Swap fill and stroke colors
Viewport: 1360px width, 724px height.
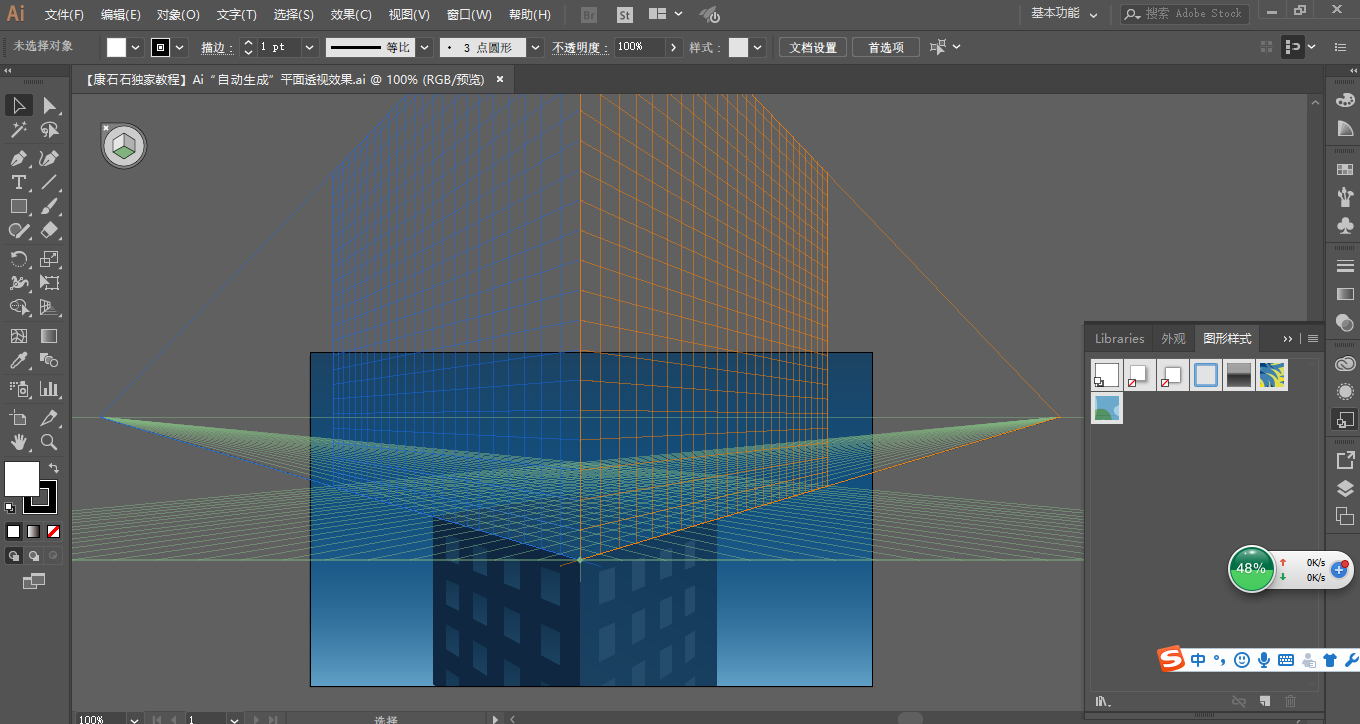pos(54,468)
